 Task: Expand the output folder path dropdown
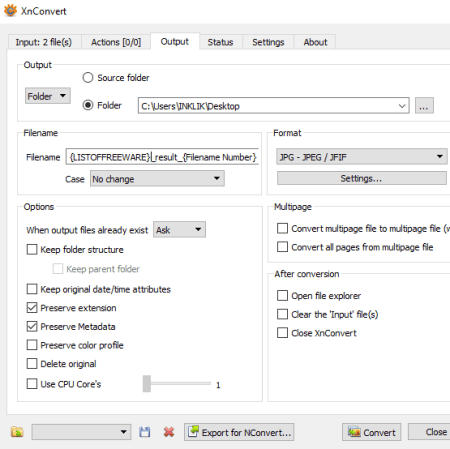point(402,106)
